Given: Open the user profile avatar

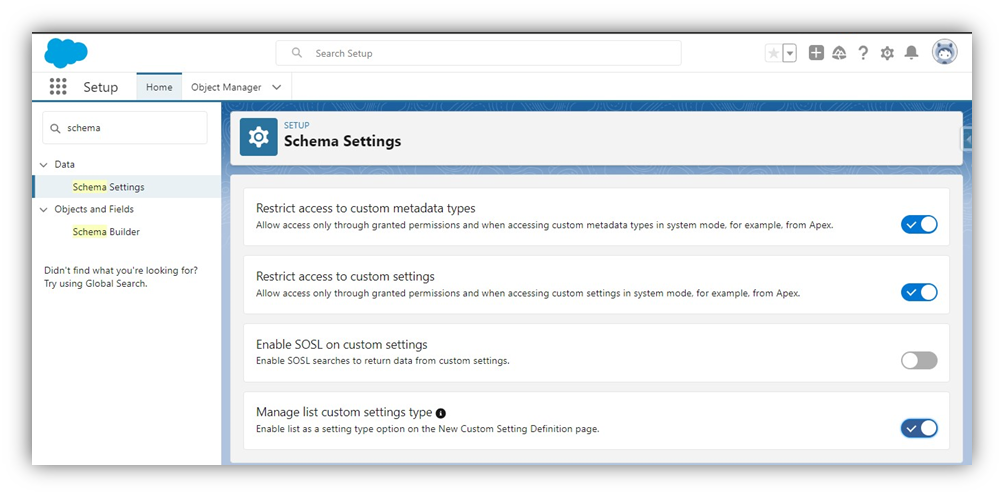Looking at the screenshot, I should [x=944, y=53].
